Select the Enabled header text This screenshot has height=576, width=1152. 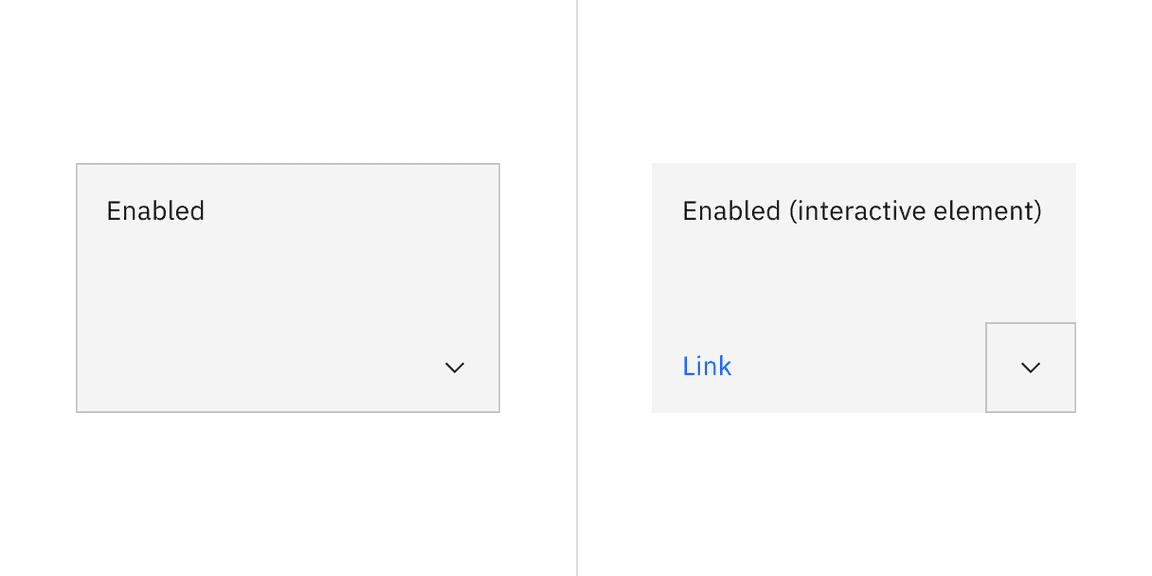click(x=155, y=211)
